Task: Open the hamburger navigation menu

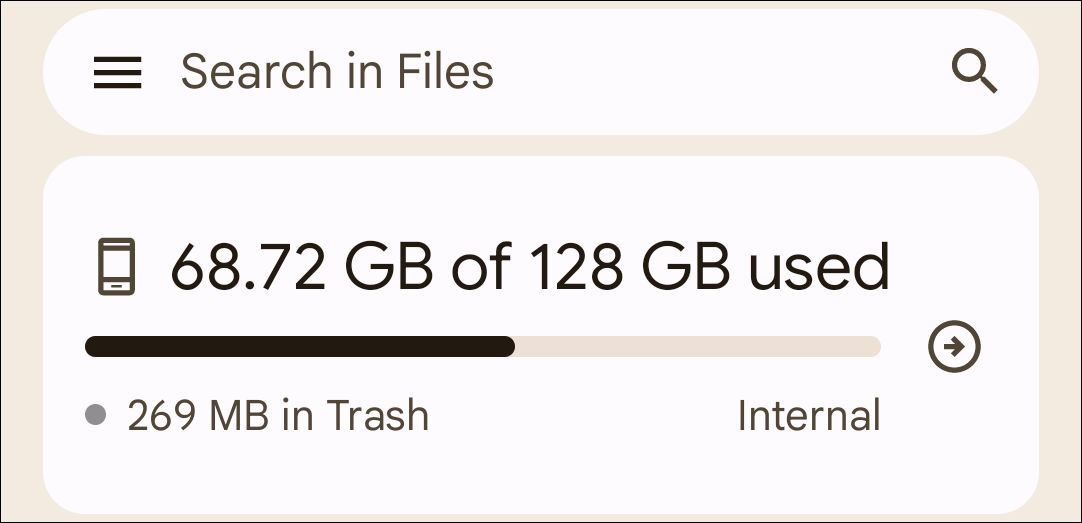Action: [x=117, y=72]
